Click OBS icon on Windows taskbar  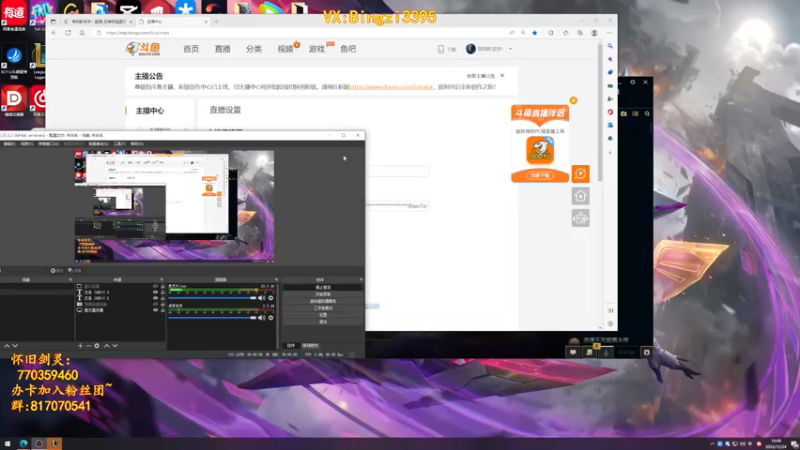point(39,444)
